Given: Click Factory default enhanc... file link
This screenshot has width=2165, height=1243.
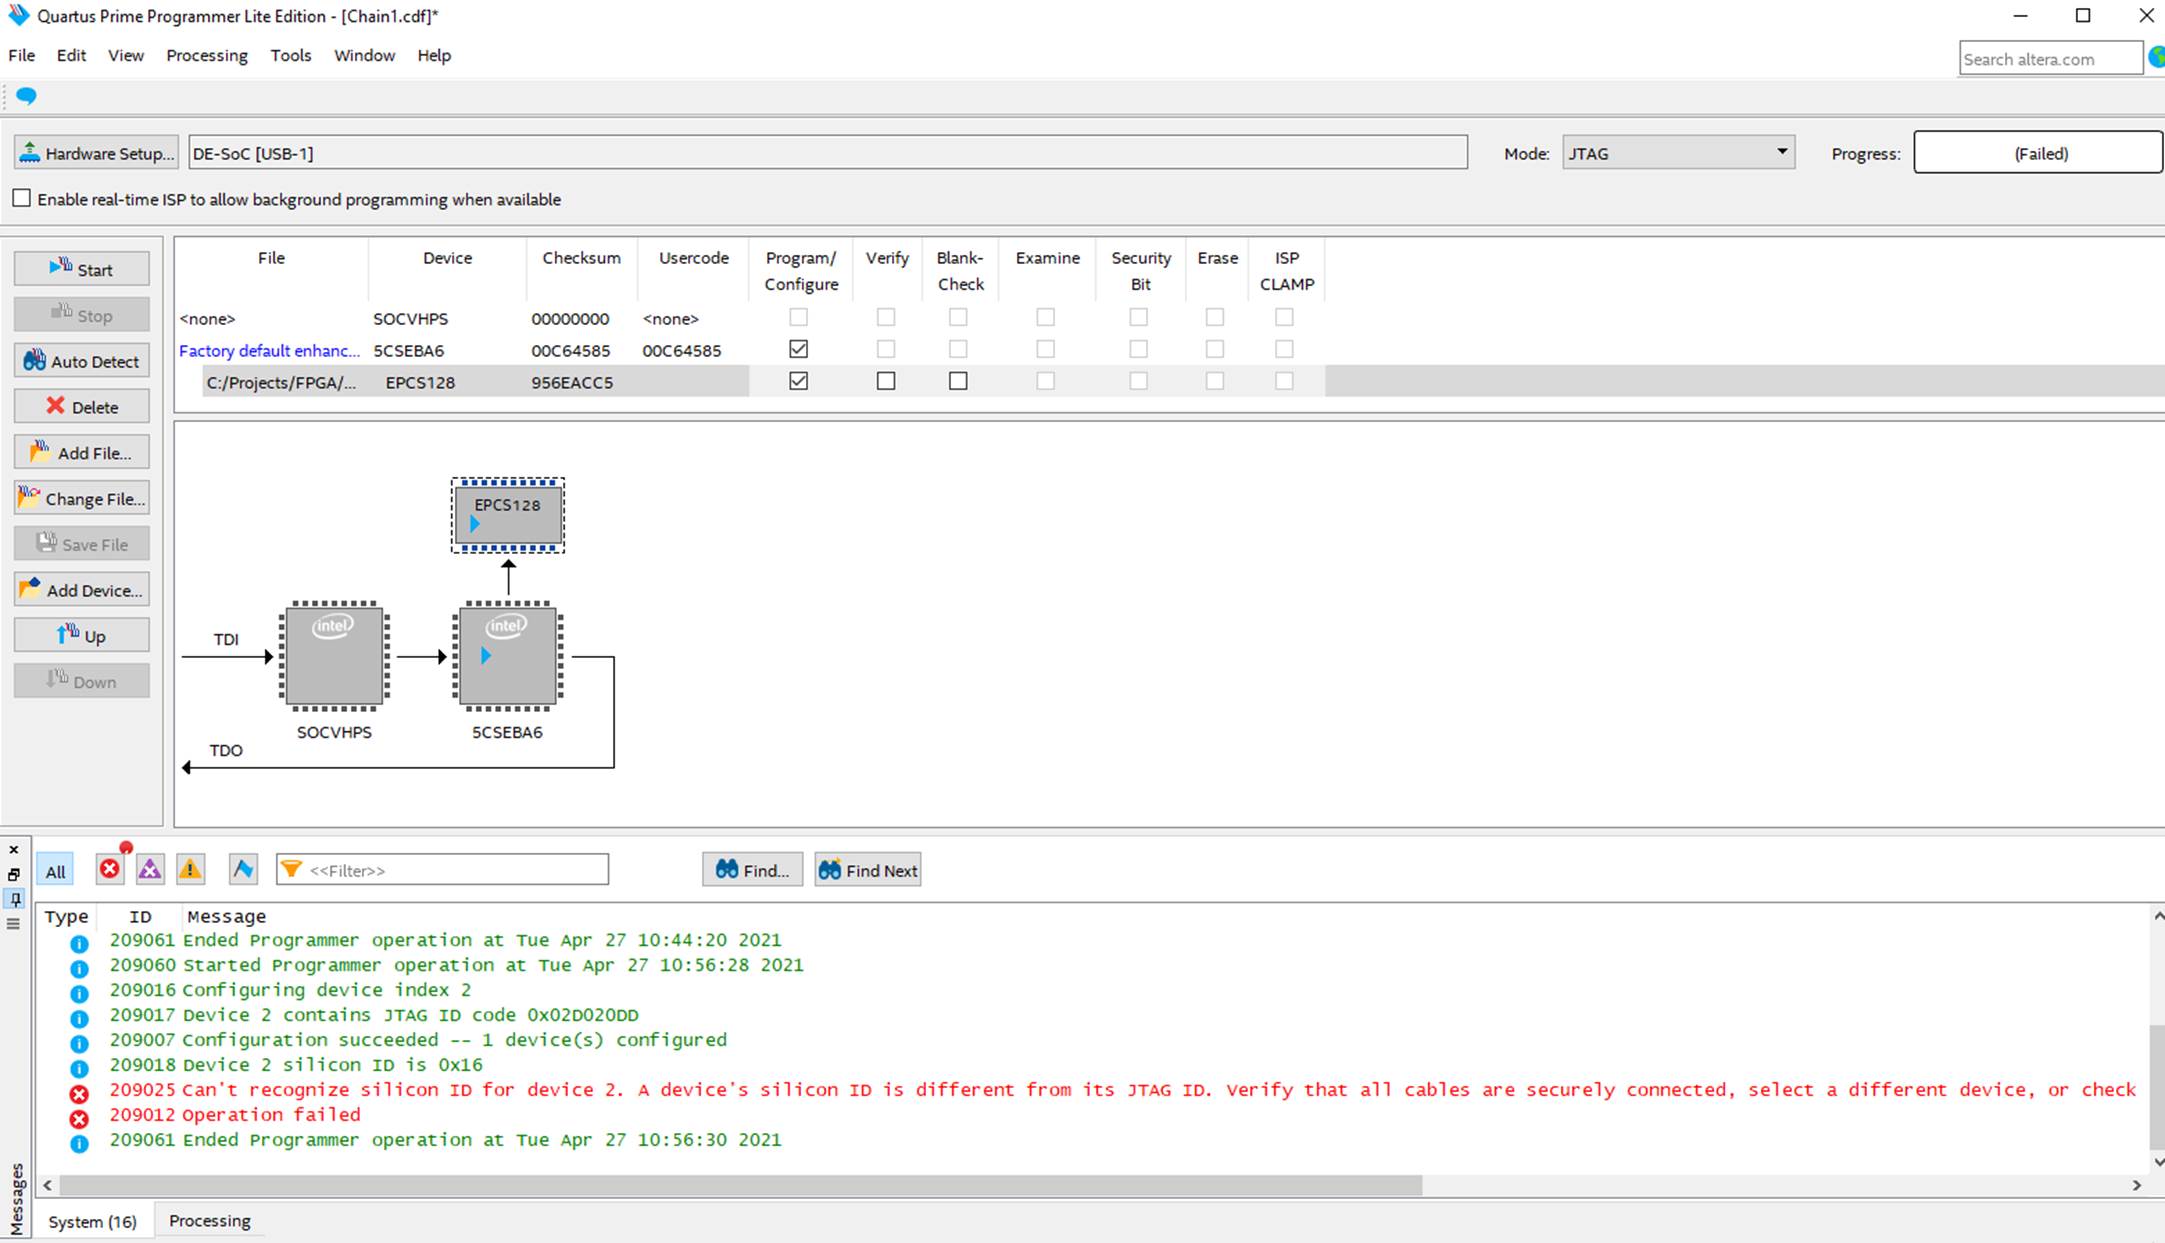Looking at the screenshot, I should pyautogui.click(x=269, y=350).
